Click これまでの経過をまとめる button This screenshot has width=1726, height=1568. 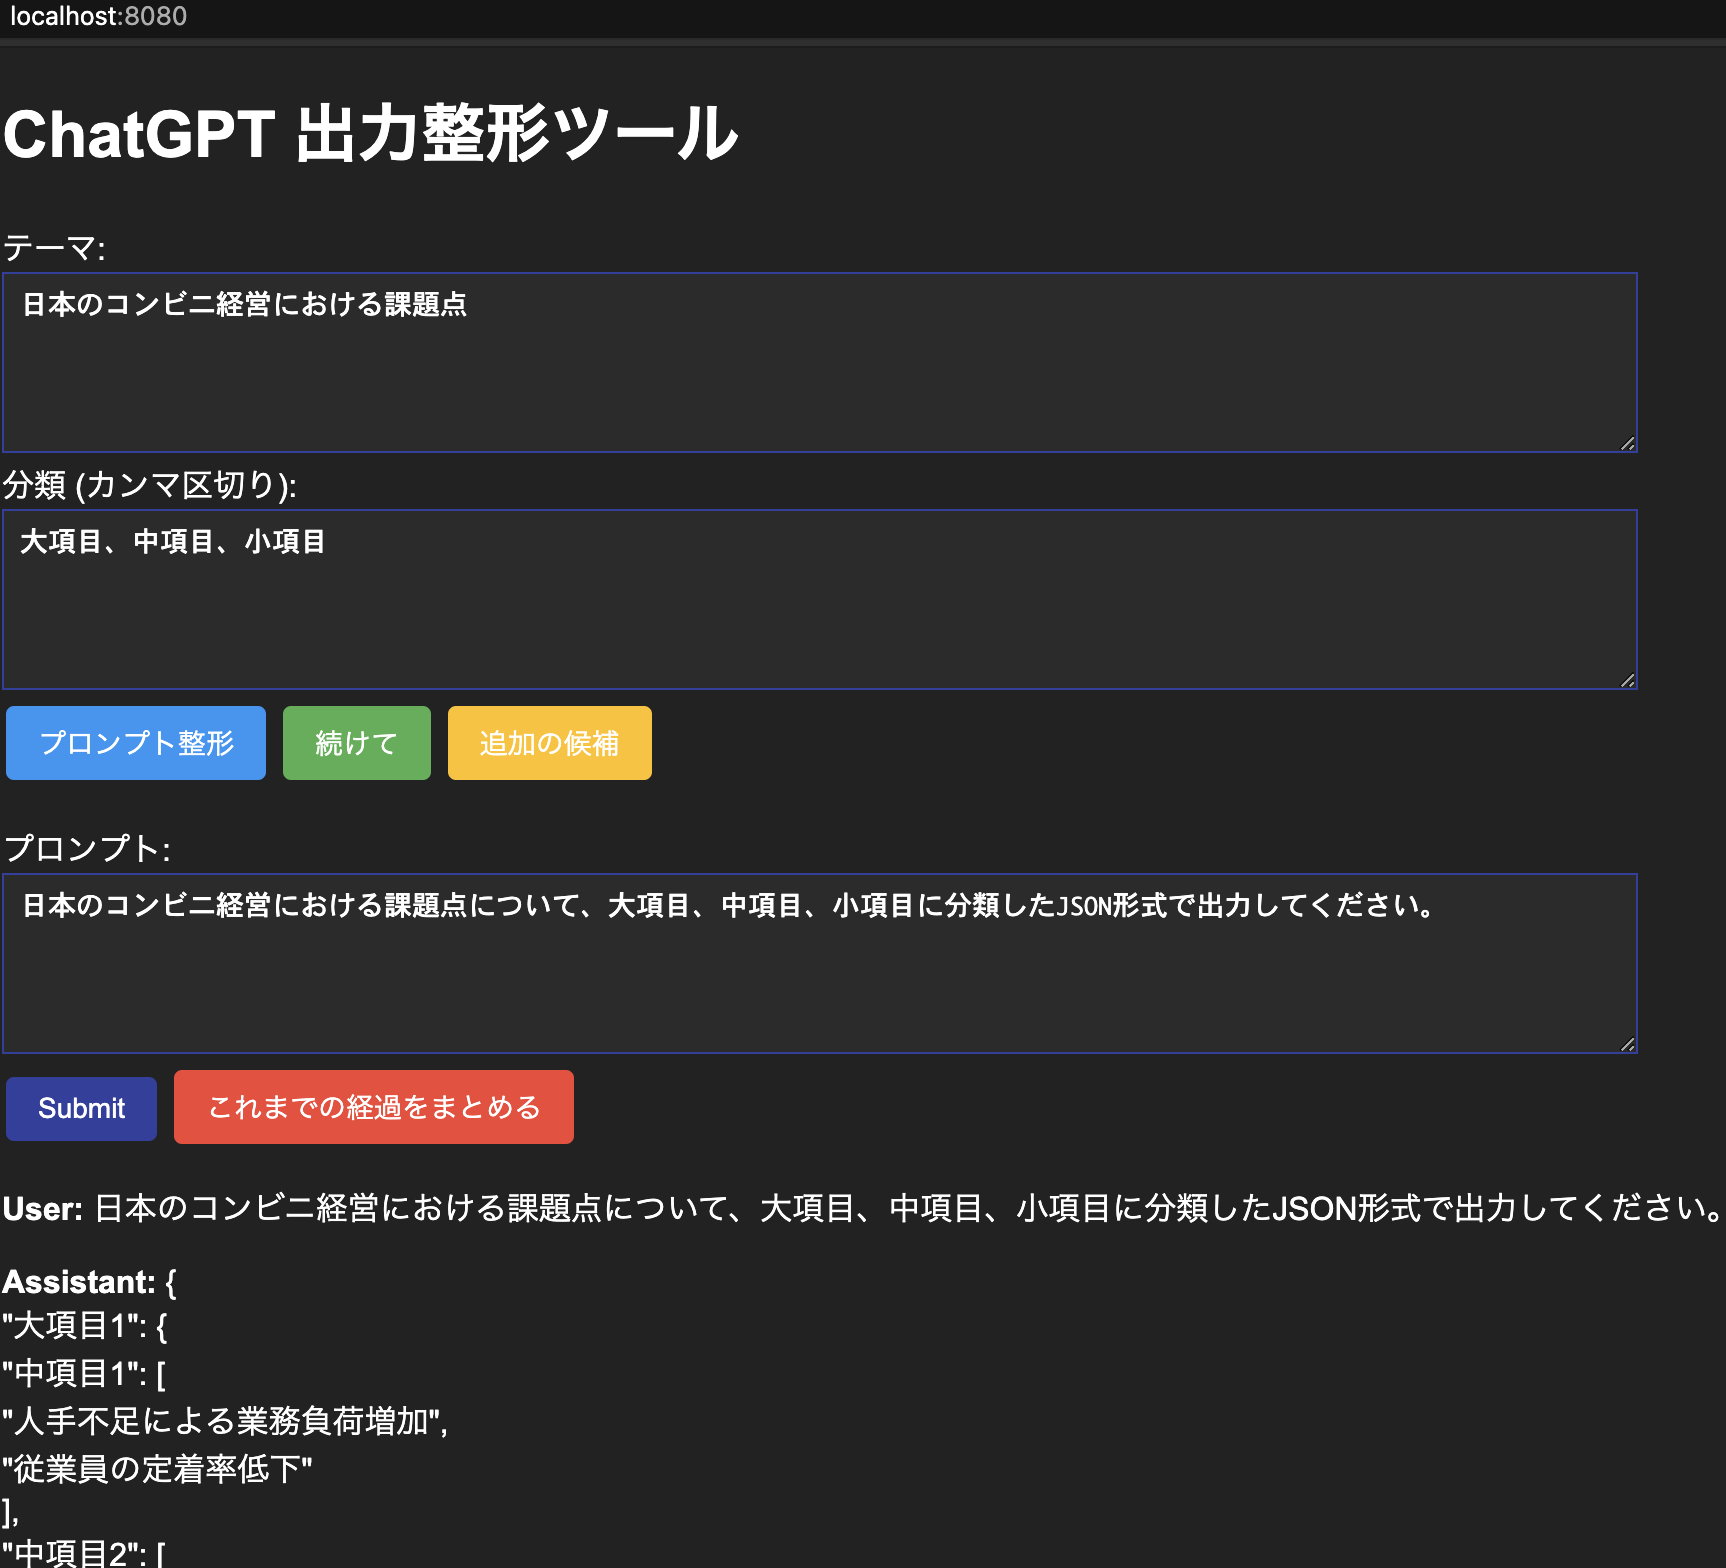coord(373,1106)
